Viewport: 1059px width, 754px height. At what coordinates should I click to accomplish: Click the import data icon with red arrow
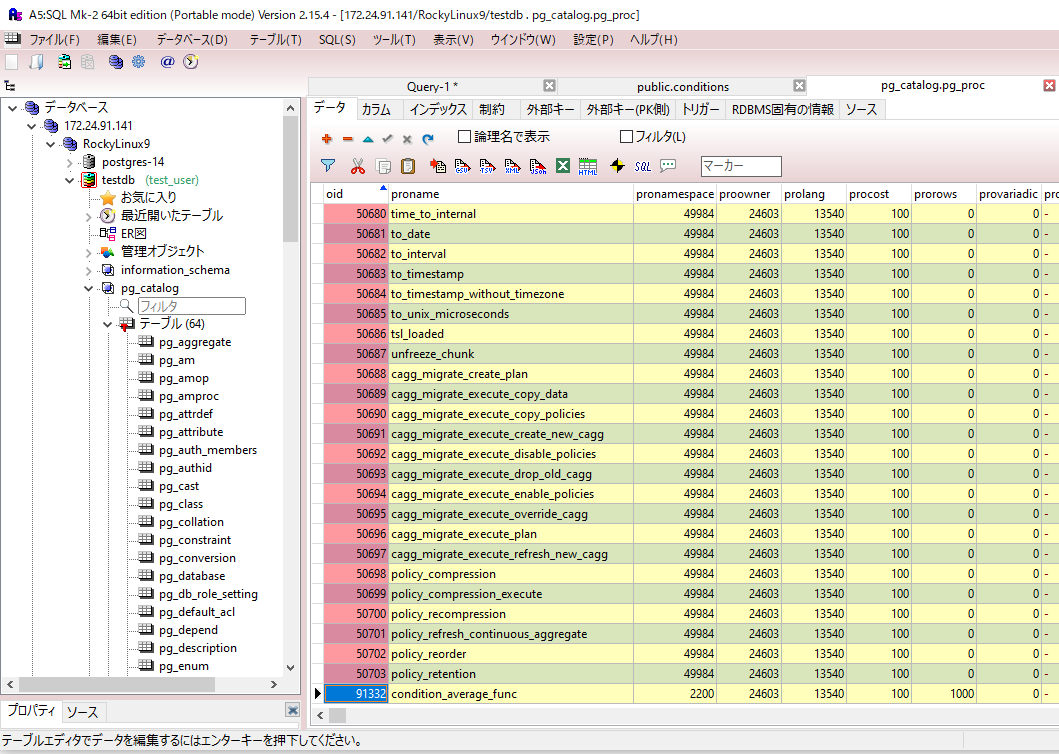tap(438, 166)
